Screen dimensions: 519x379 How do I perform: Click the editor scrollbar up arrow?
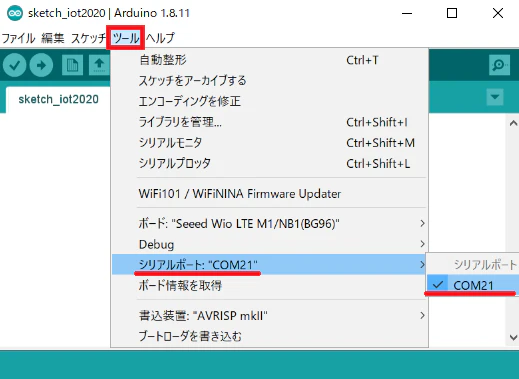513,123
